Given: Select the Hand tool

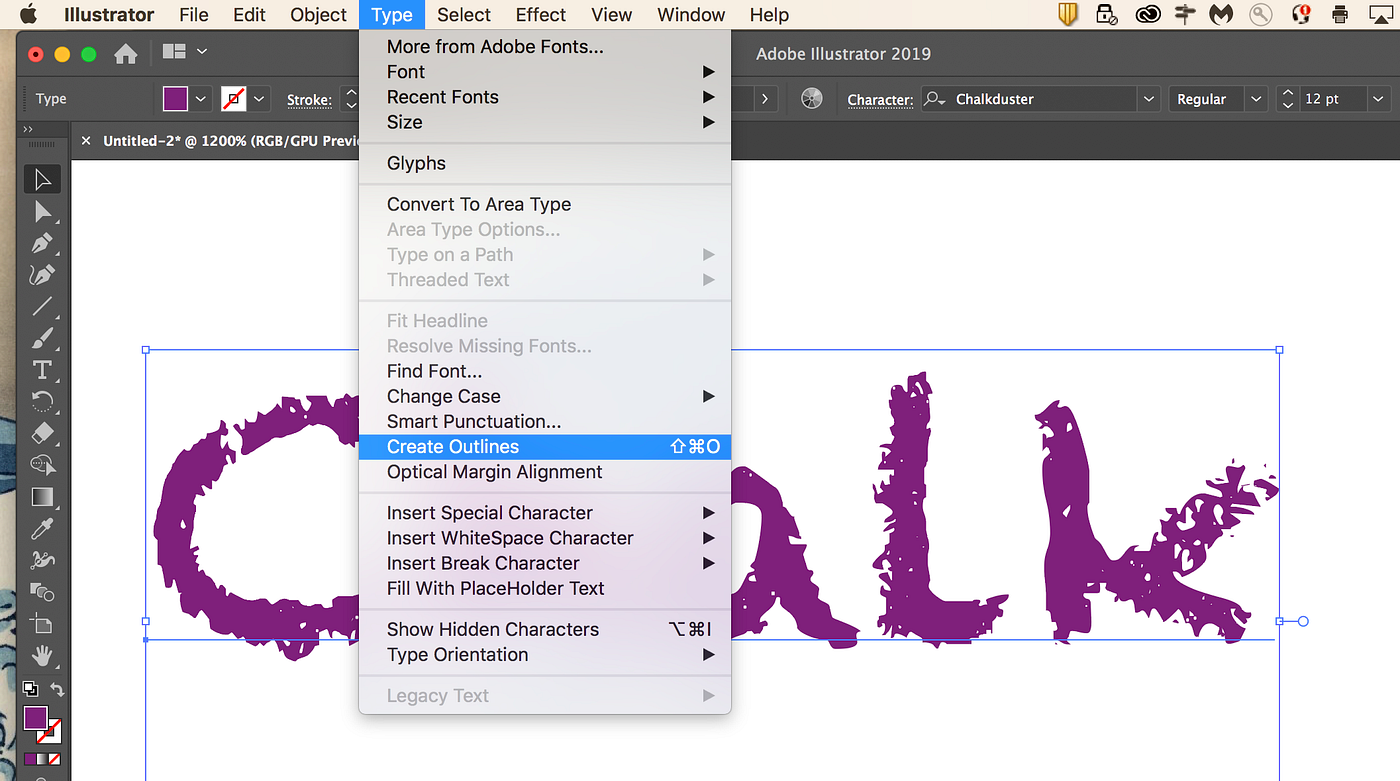Looking at the screenshot, I should click(42, 656).
